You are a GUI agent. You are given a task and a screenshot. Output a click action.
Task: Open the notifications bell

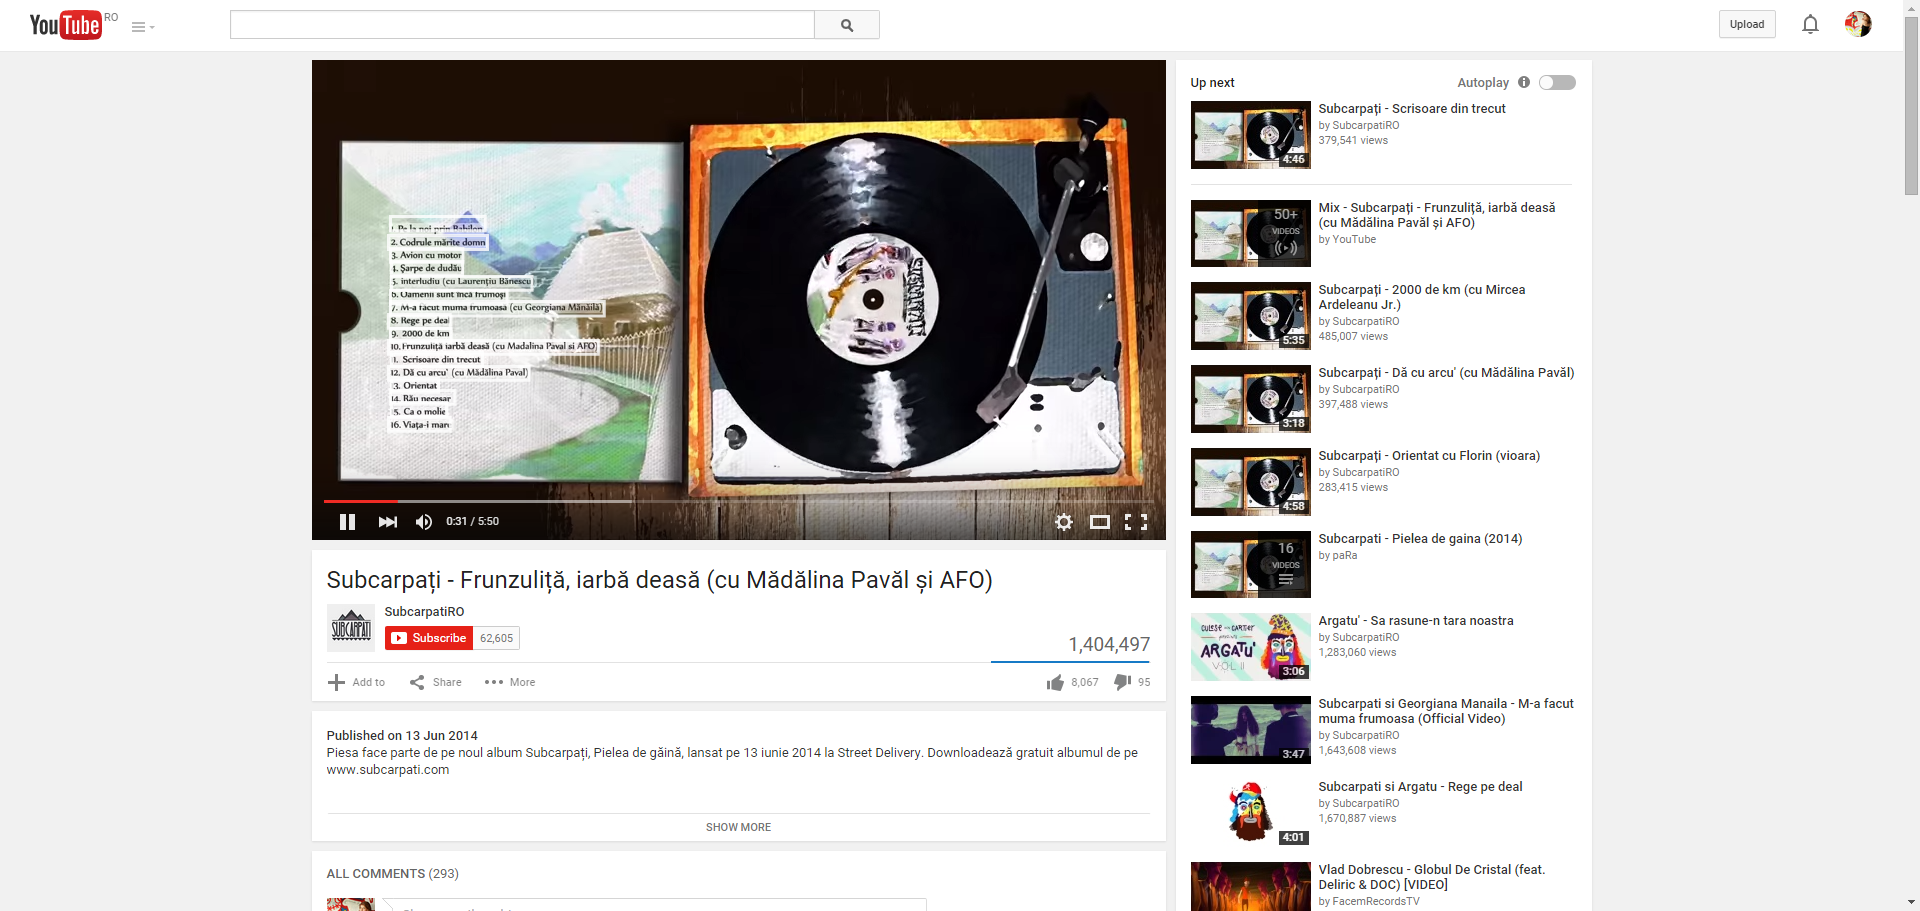point(1810,24)
